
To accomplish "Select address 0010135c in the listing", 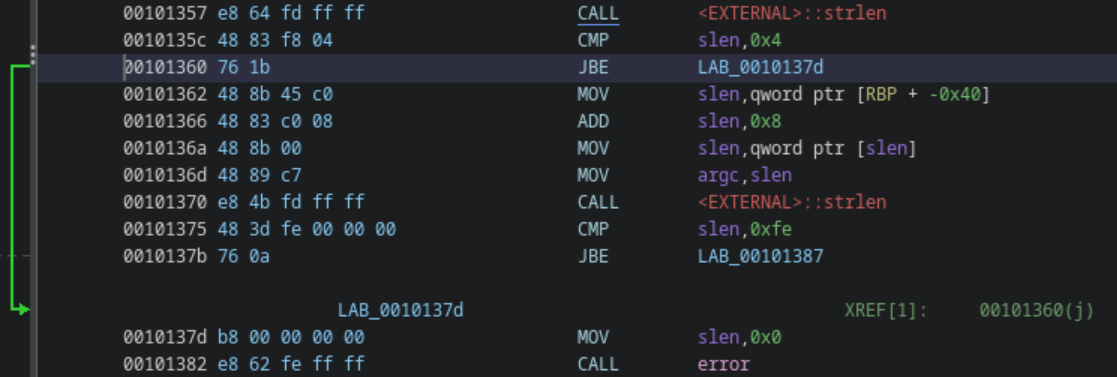I will (x=165, y=41).
